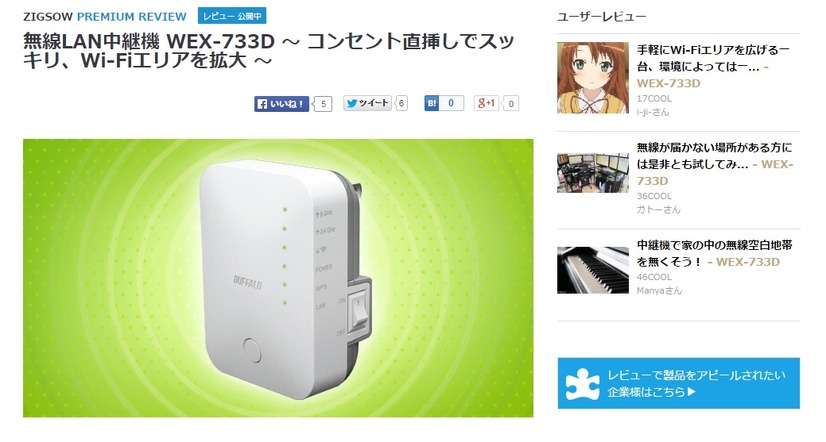Click the Google g+1 button
This screenshot has width=826, height=442.
[486, 103]
